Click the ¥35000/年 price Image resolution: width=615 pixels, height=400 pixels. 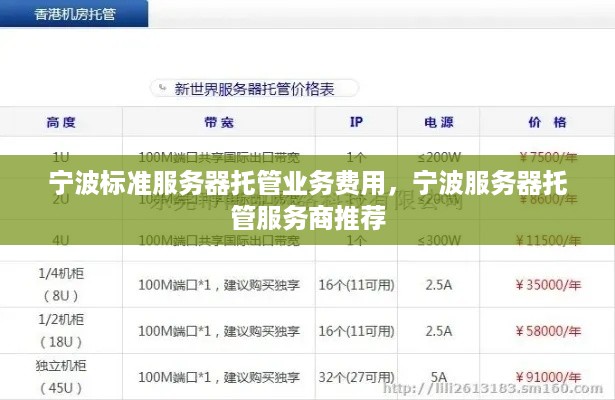coord(548,285)
